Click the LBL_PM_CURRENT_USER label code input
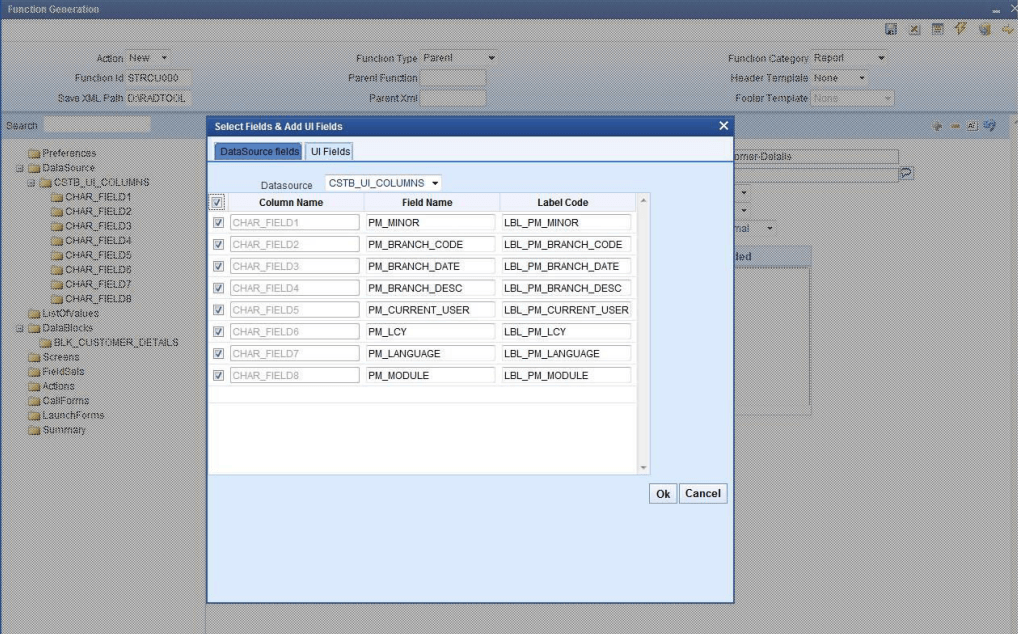 (x=566, y=310)
